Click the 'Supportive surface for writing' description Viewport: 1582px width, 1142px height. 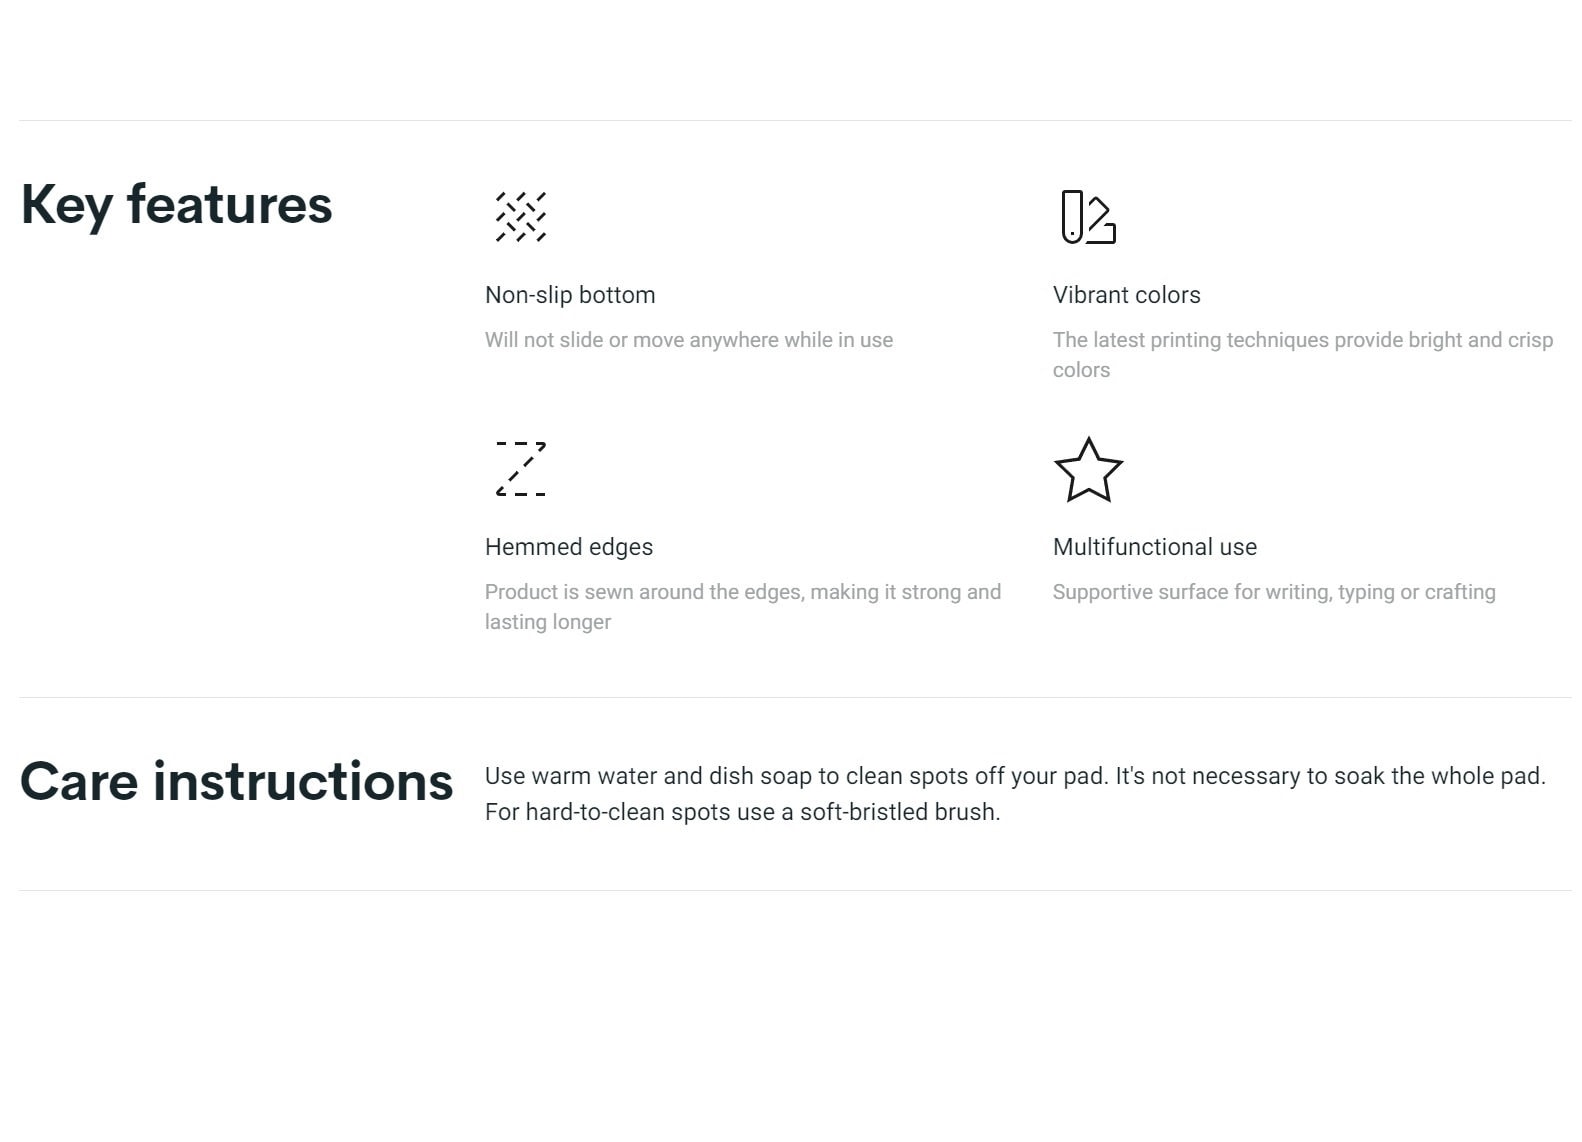[1274, 592]
